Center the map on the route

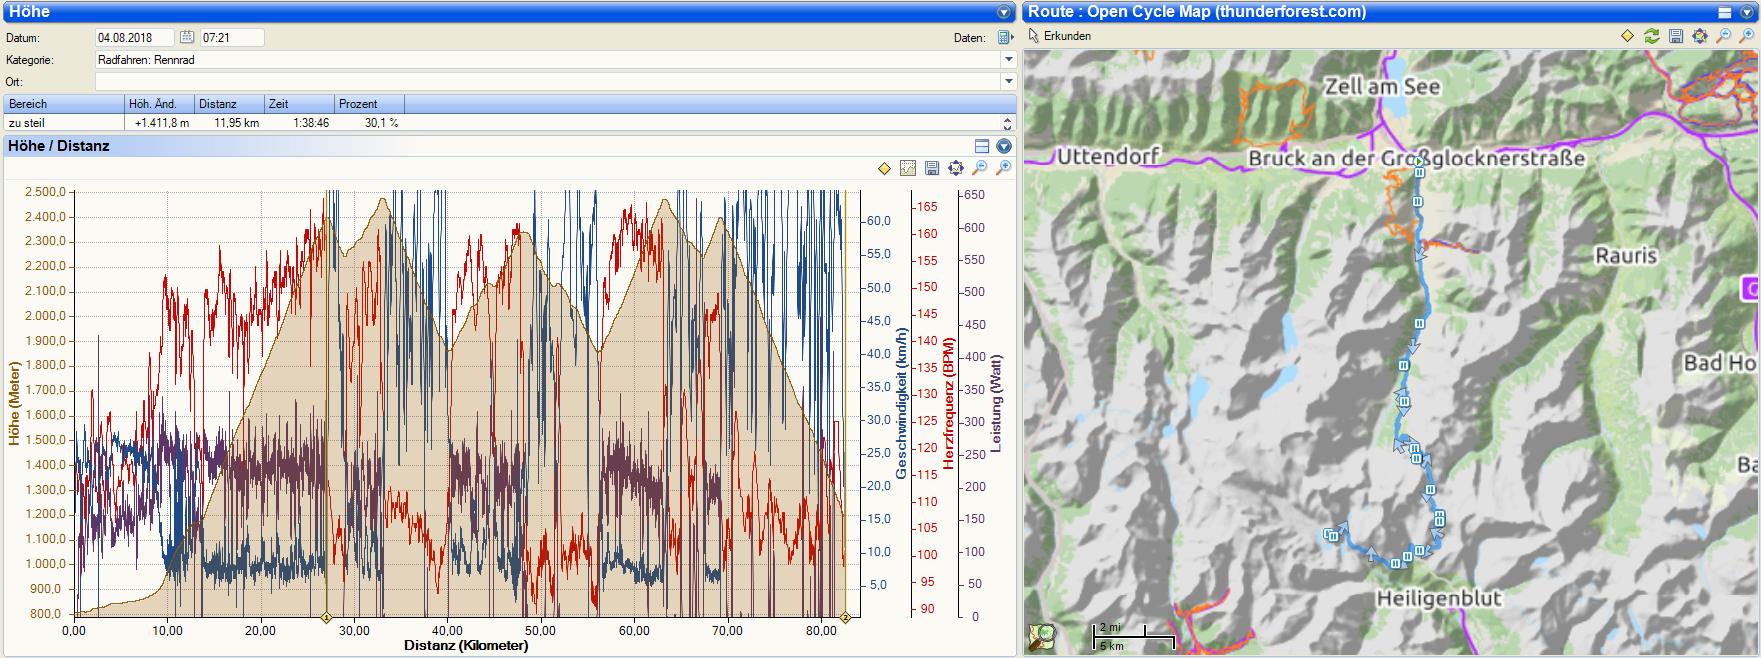click(1700, 36)
